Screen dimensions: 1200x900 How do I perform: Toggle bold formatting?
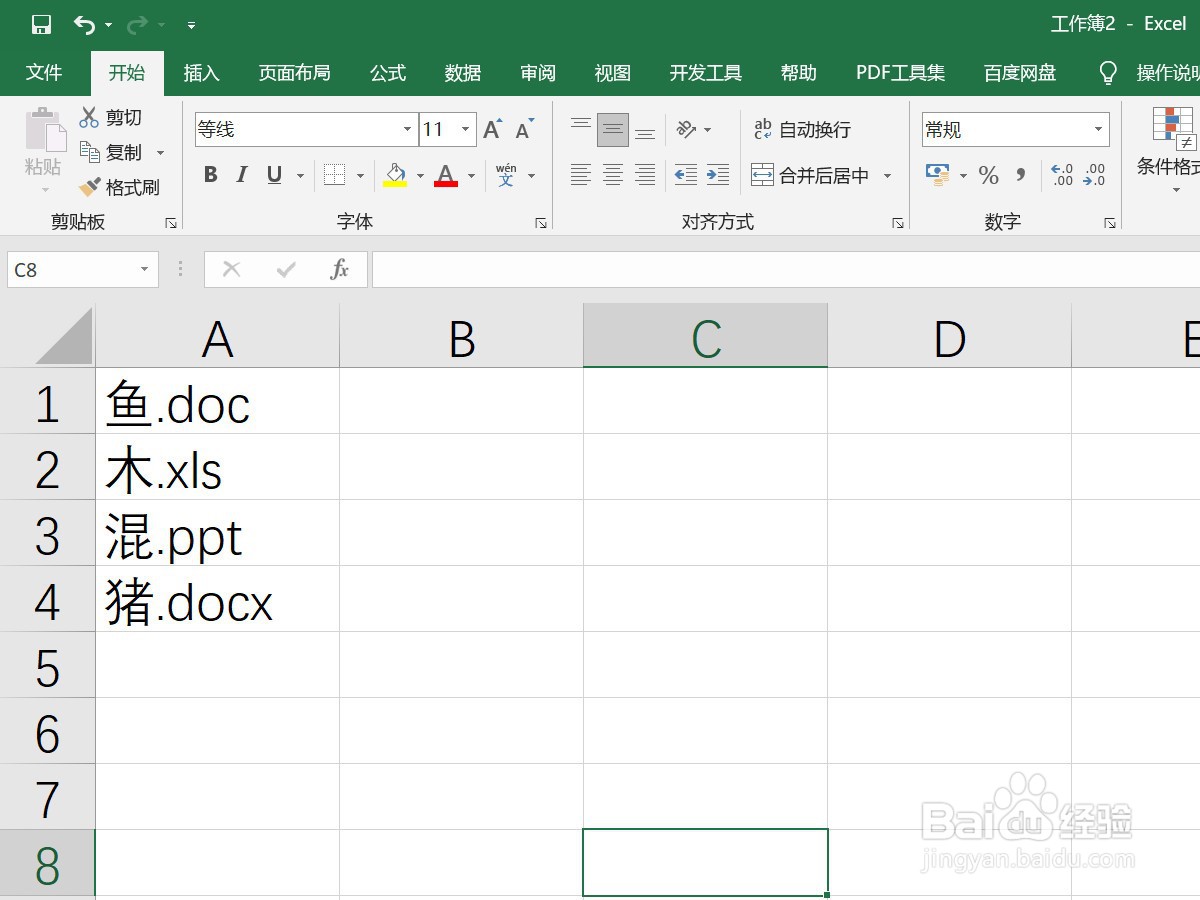pos(210,176)
